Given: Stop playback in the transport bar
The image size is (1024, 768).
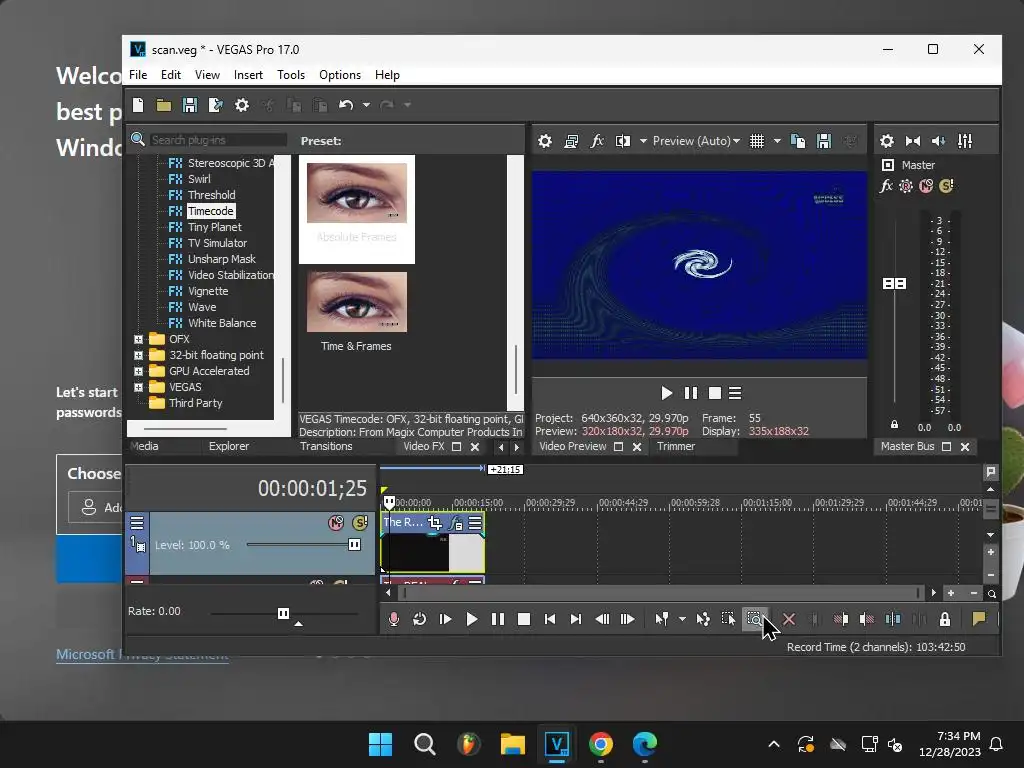Looking at the screenshot, I should pyautogui.click(x=524, y=619).
